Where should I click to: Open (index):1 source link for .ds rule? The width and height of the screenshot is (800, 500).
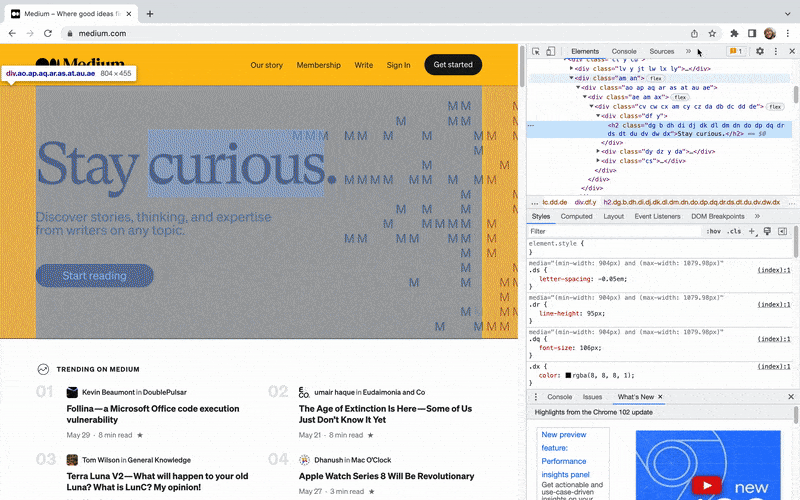773,270
